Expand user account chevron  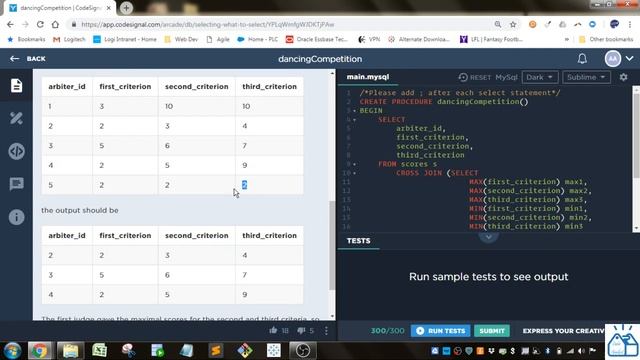(629, 58)
